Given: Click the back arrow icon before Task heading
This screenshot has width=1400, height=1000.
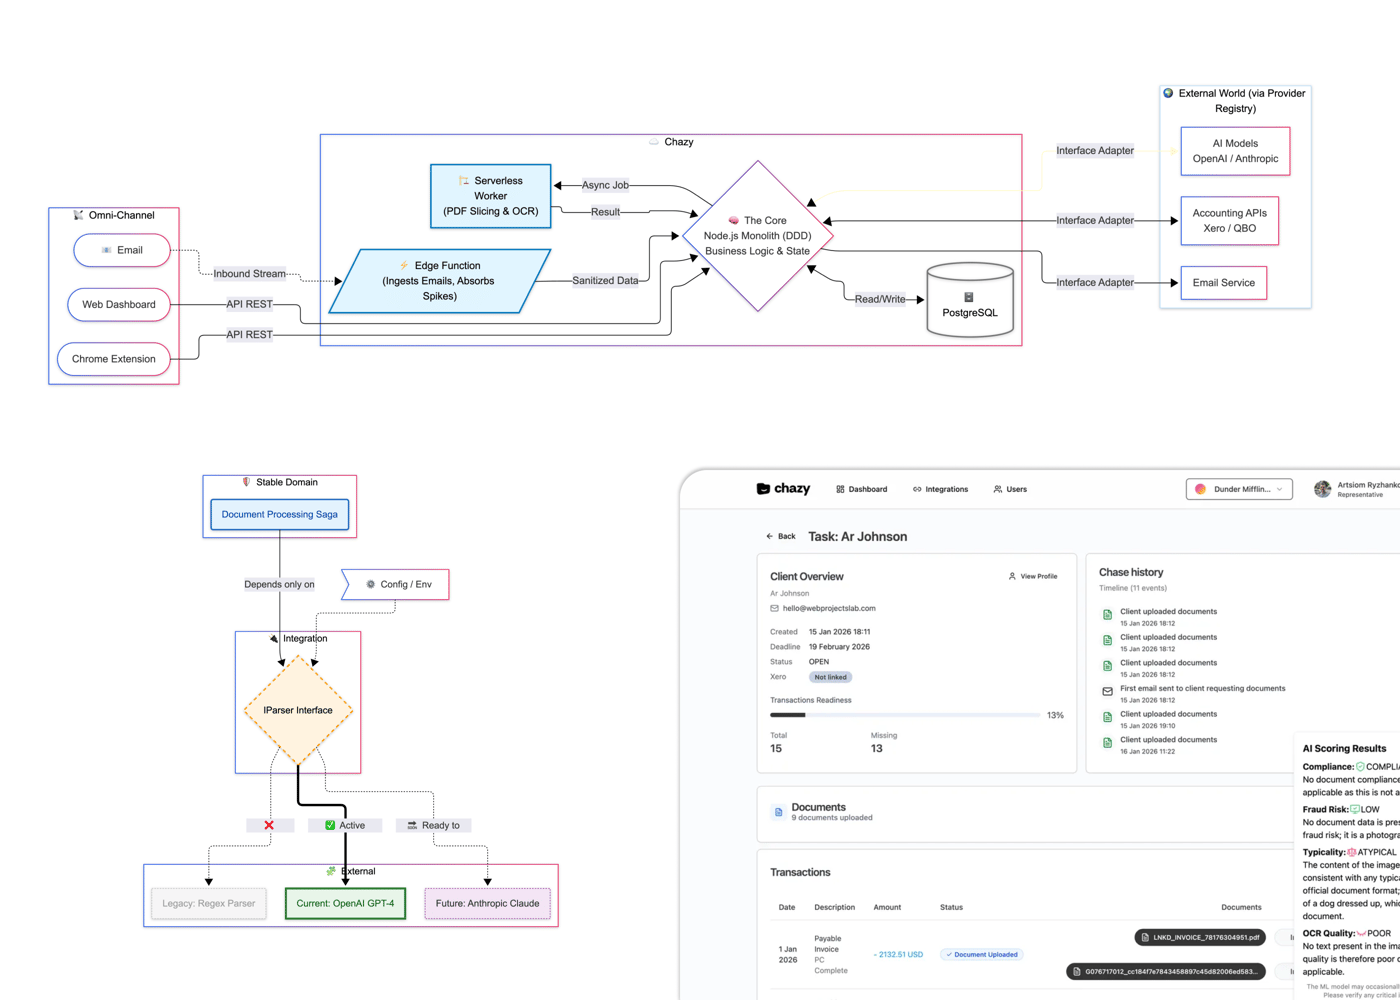Looking at the screenshot, I should 770,536.
